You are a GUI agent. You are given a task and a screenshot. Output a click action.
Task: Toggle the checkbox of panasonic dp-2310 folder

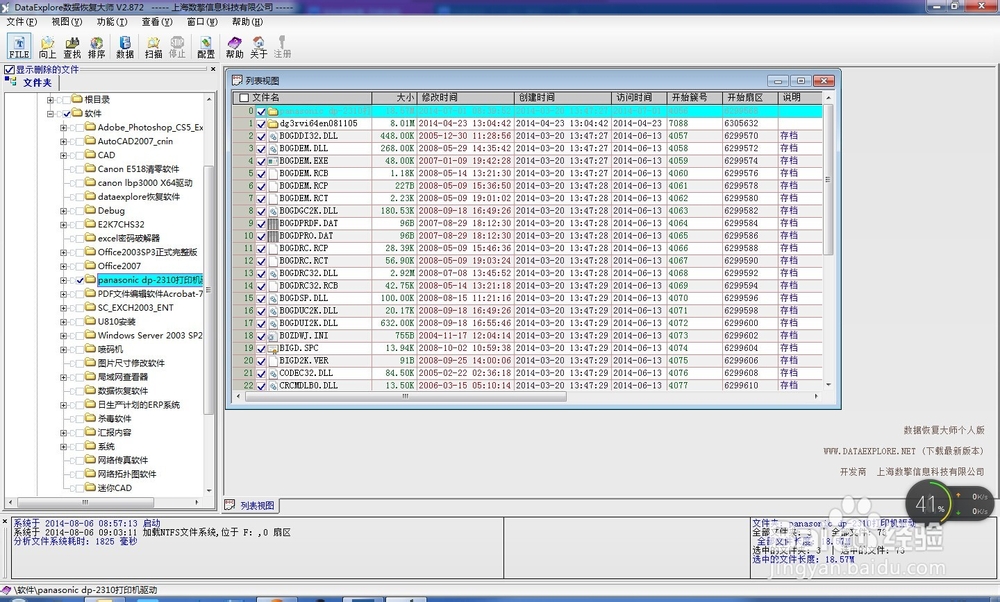point(80,280)
